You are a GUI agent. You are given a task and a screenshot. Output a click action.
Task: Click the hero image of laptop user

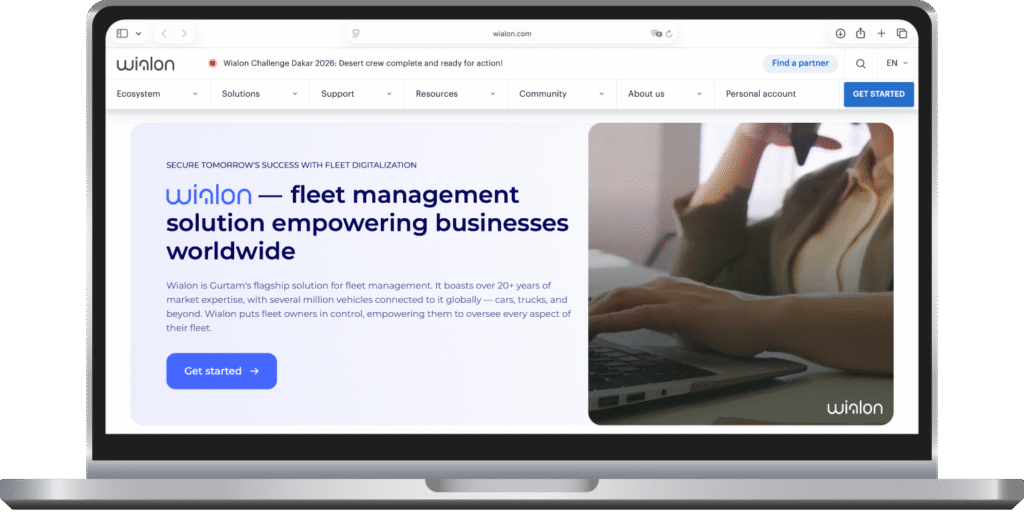(740, 273)
